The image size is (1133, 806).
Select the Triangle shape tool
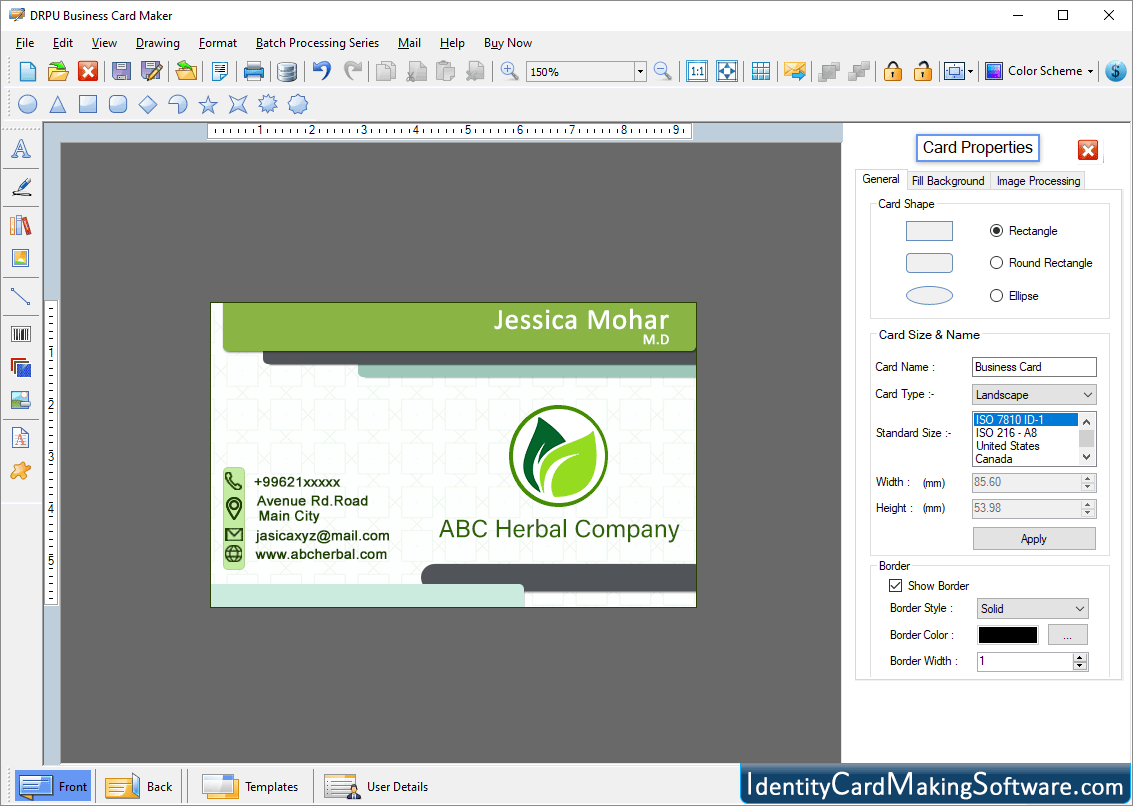[x=58, y=105]
